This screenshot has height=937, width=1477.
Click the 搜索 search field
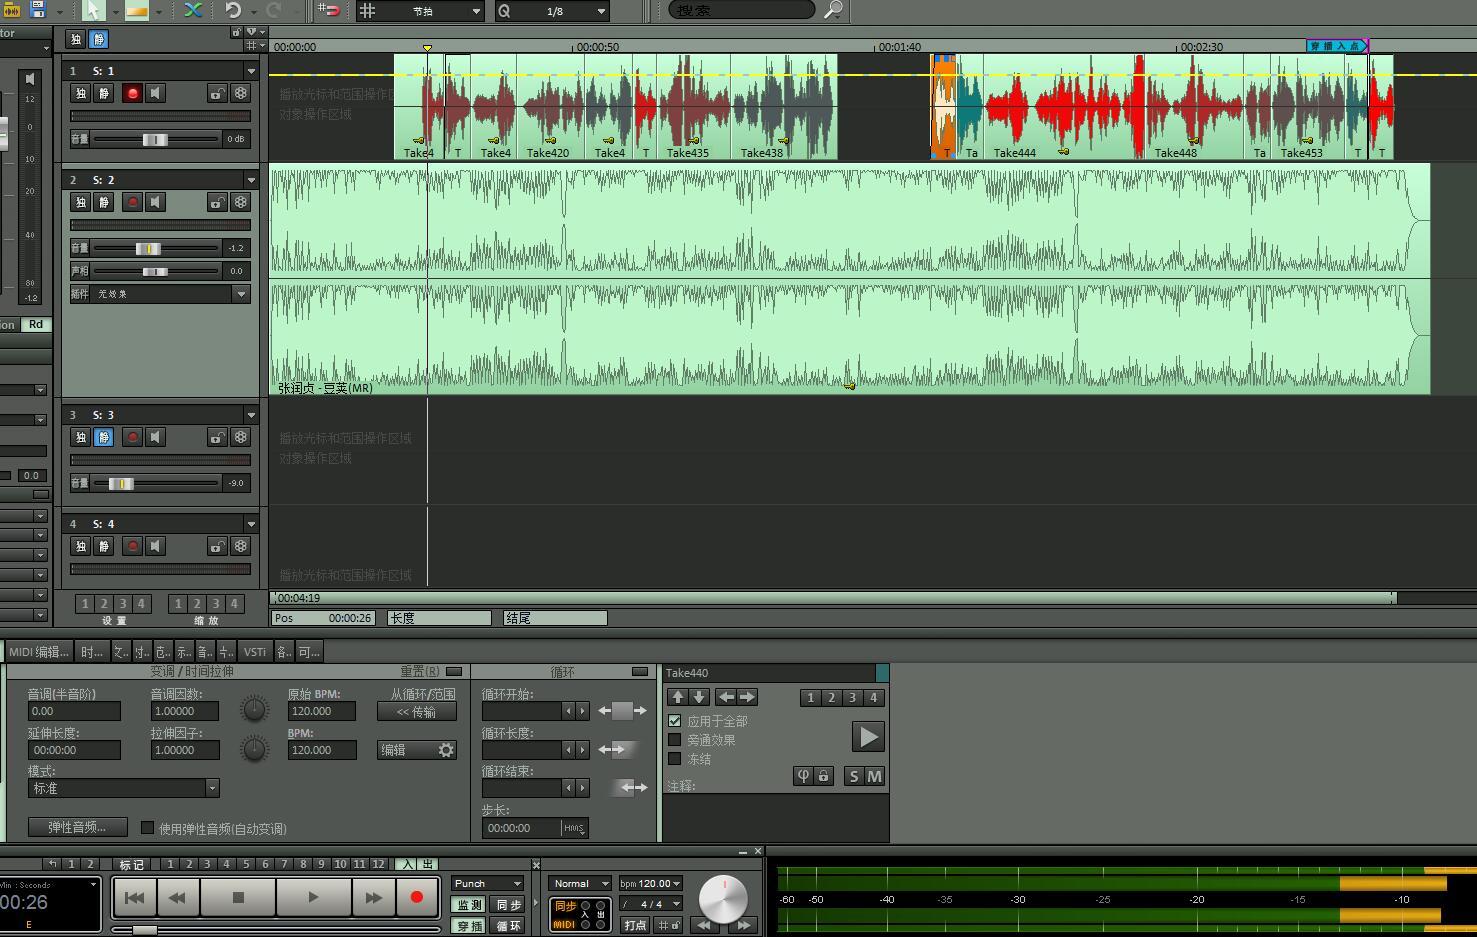(x=741, y=10)
